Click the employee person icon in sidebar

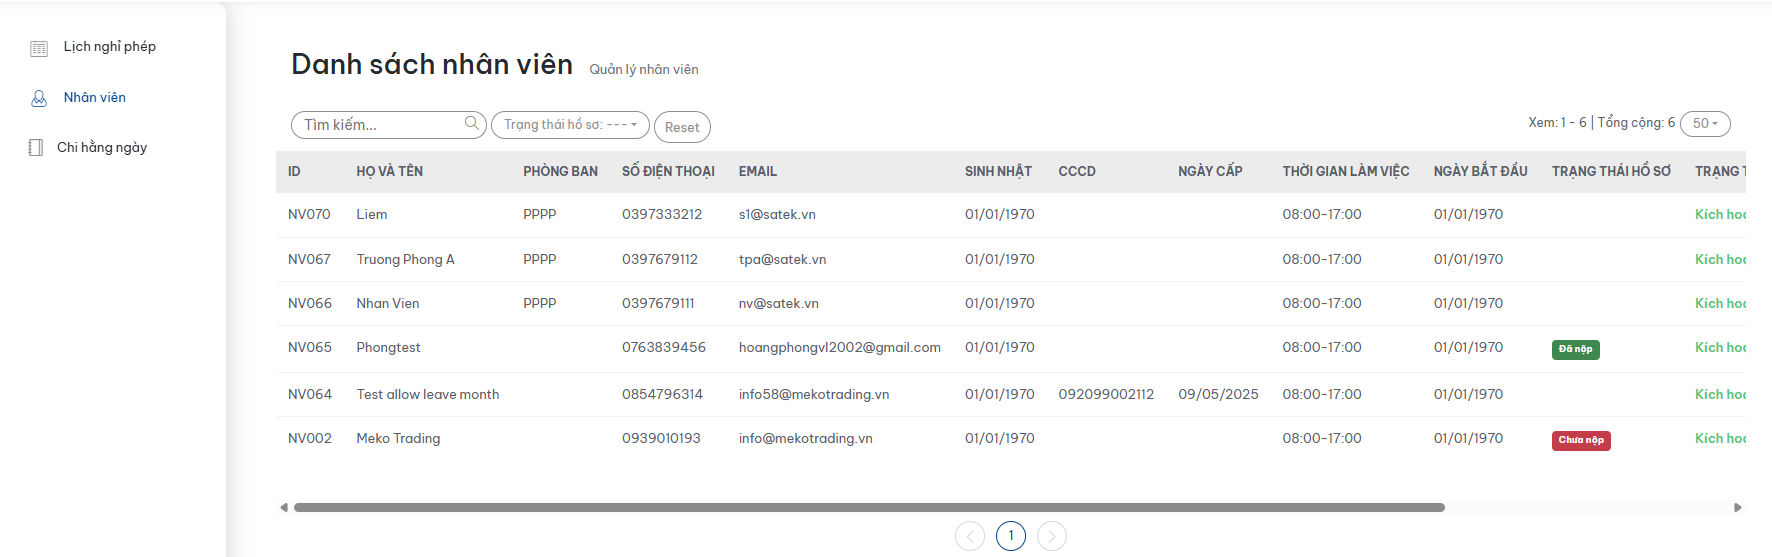pos(39,98)
